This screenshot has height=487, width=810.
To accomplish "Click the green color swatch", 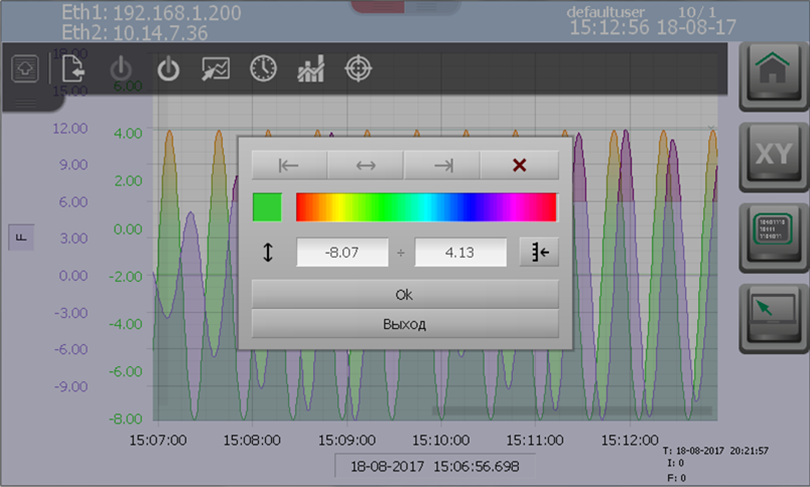I will [x=267, y=207].
